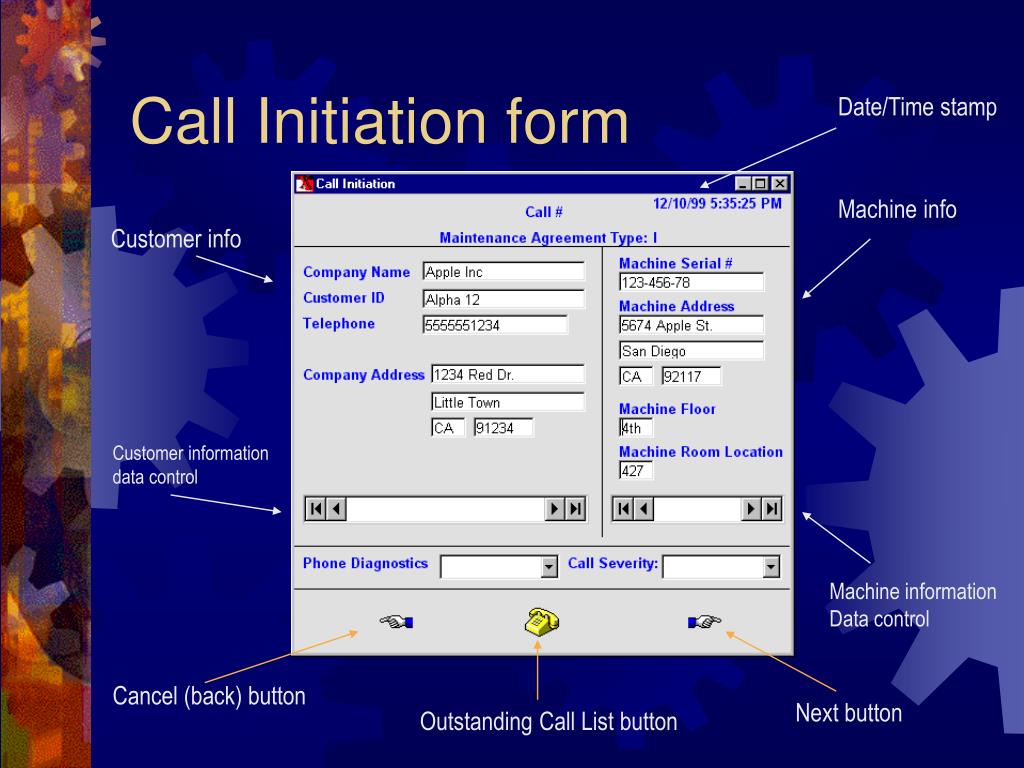Go to next customer record

(554, 509)
